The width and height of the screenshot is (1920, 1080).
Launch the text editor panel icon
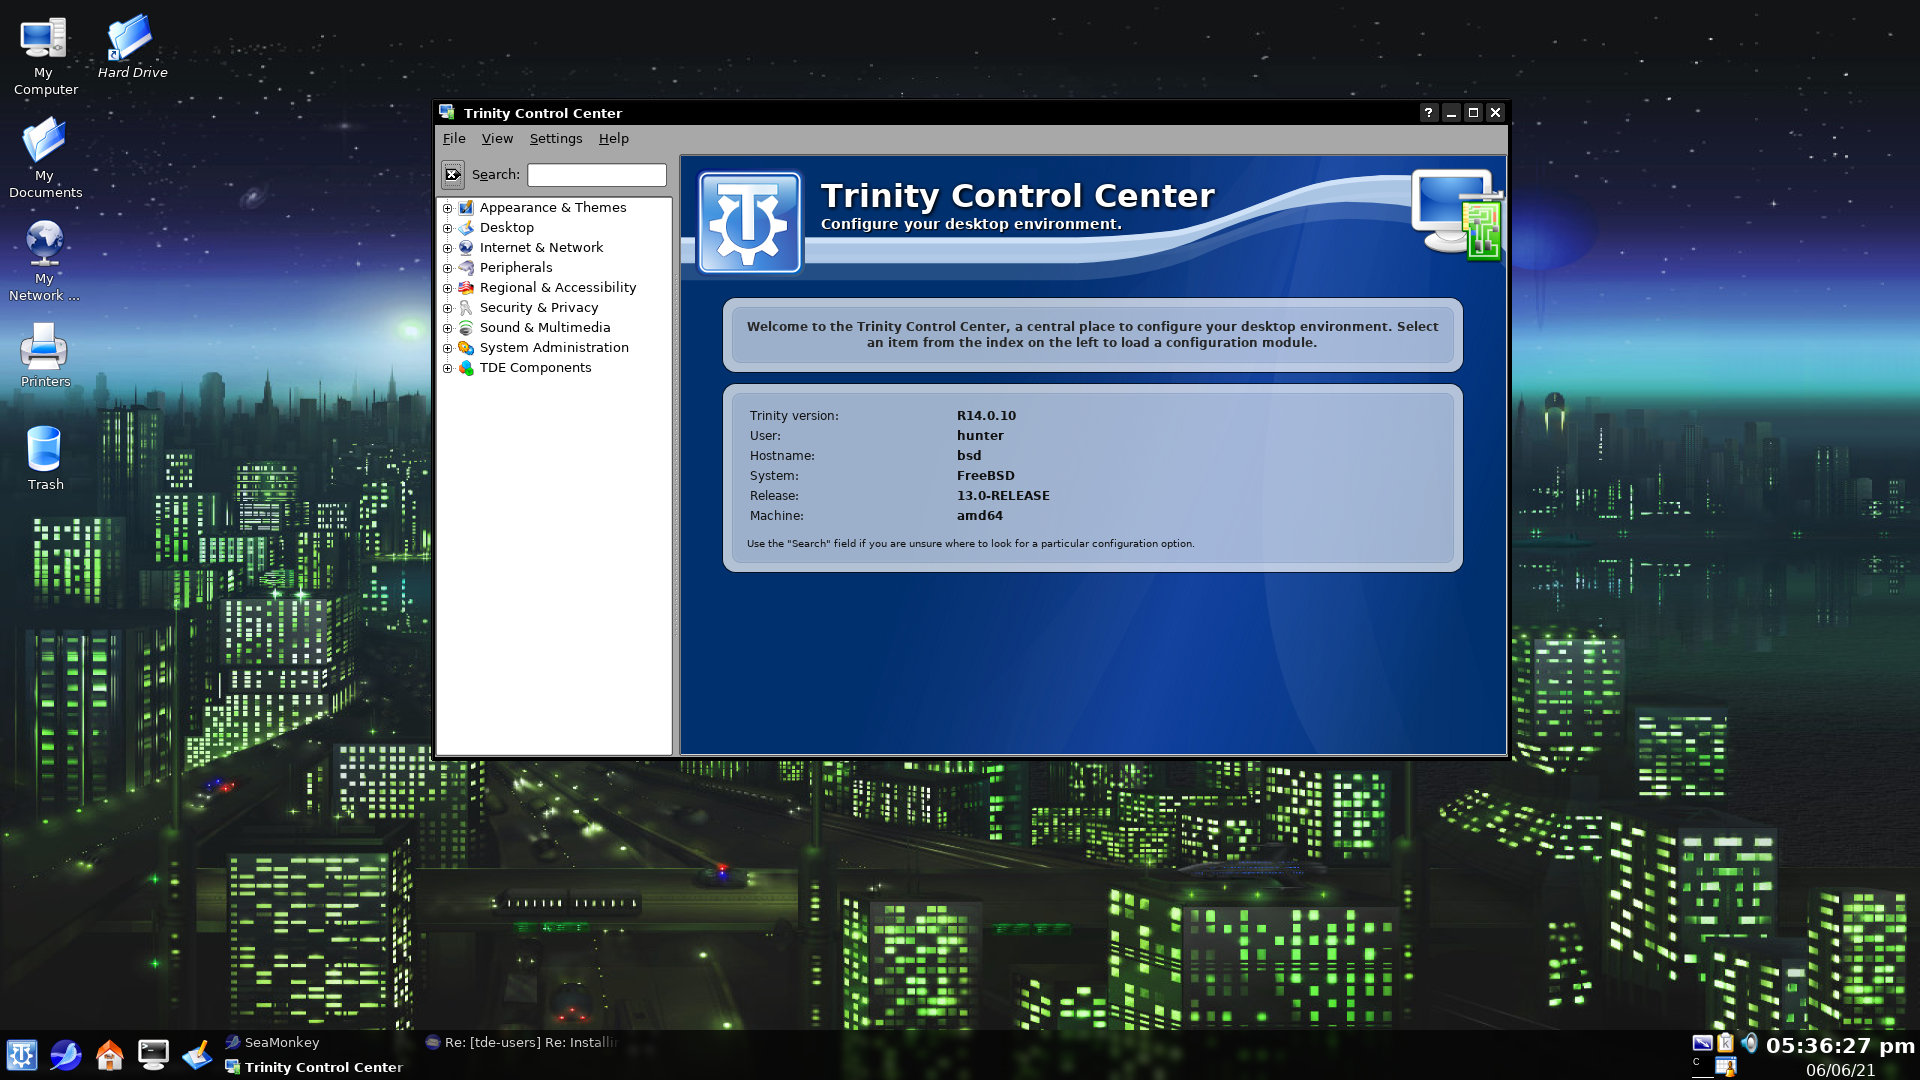tap(197, 1055)
